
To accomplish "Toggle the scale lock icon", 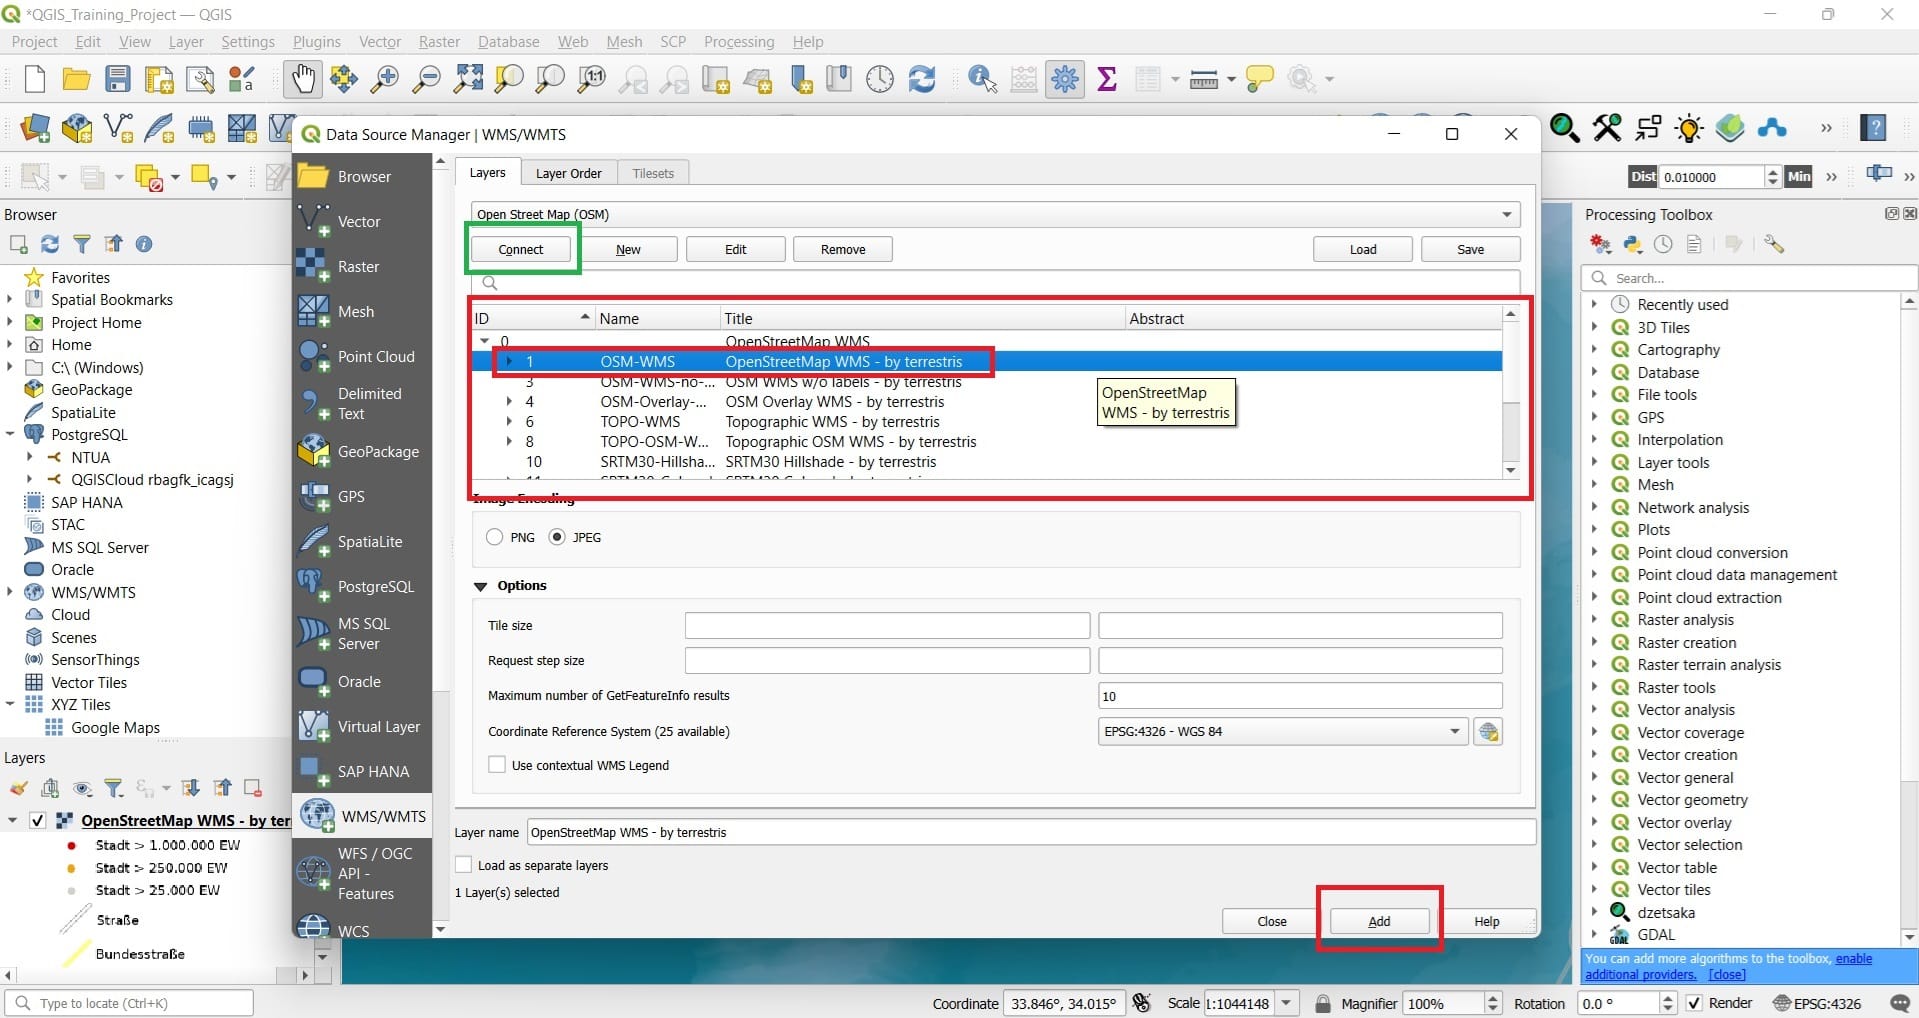I will 1323,1003.
